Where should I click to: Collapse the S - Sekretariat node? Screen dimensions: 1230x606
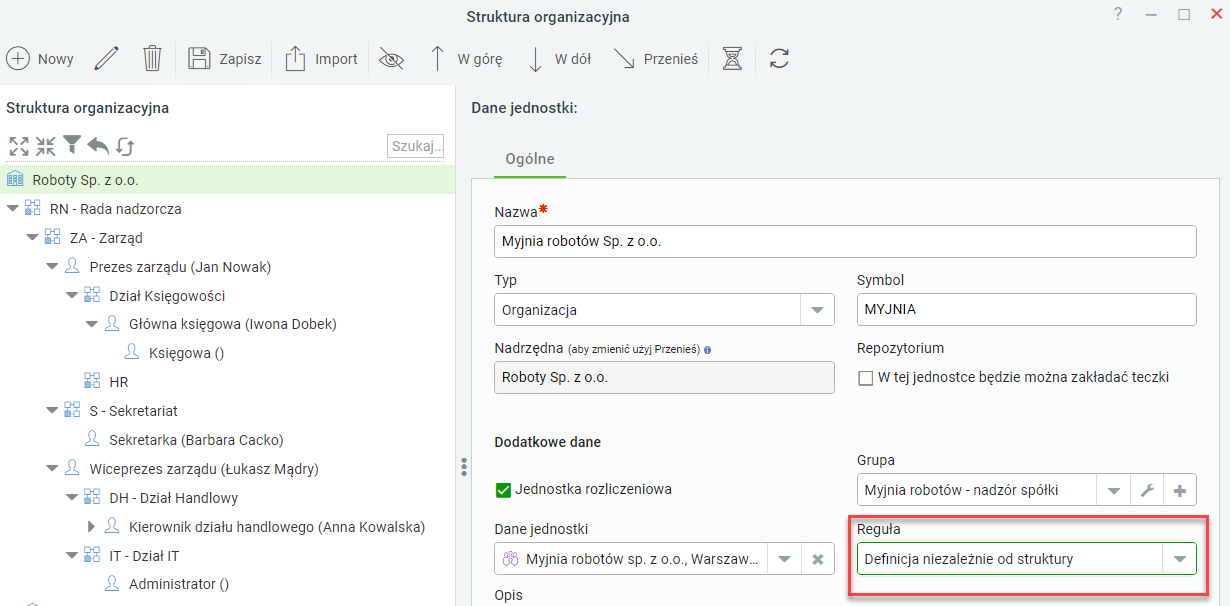[52, 411]
